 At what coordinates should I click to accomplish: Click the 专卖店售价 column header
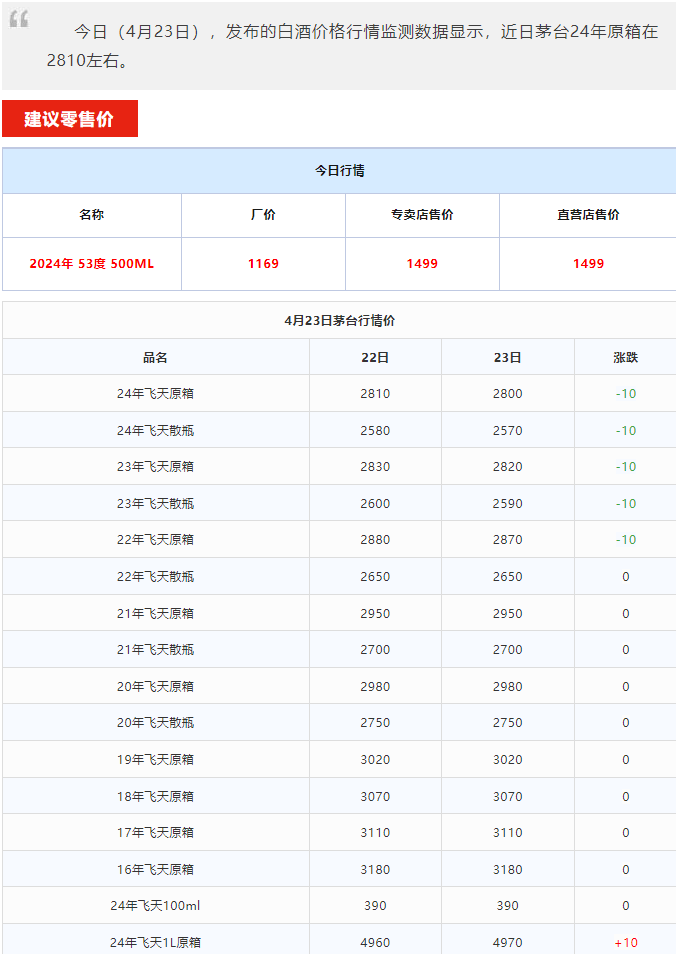coord(422,215)
